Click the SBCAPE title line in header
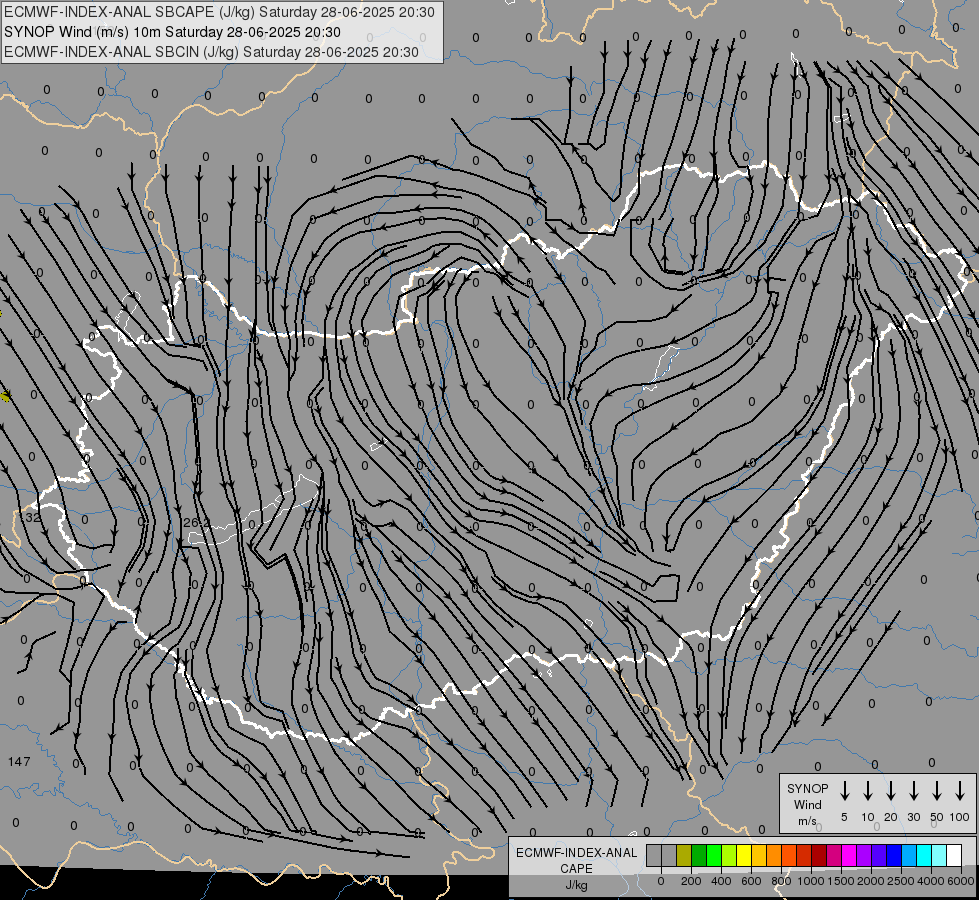The width and height of the screenshot is (979, 900). [x=219, y=12]
